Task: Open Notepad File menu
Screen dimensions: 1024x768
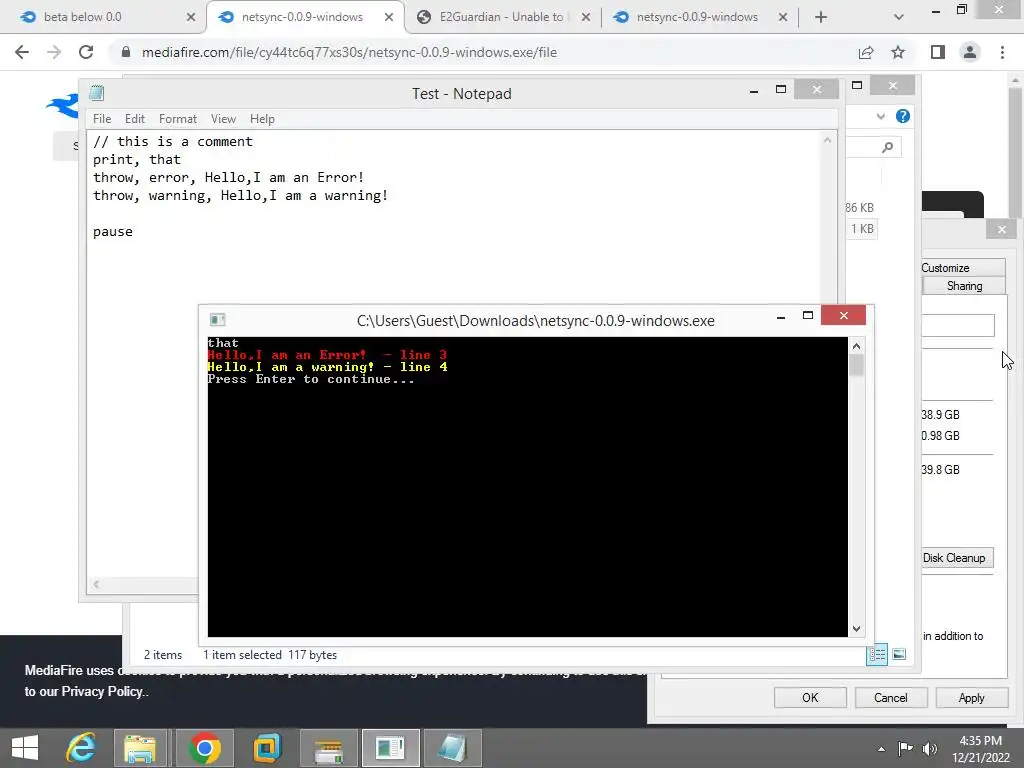Action: click(102, 119)
